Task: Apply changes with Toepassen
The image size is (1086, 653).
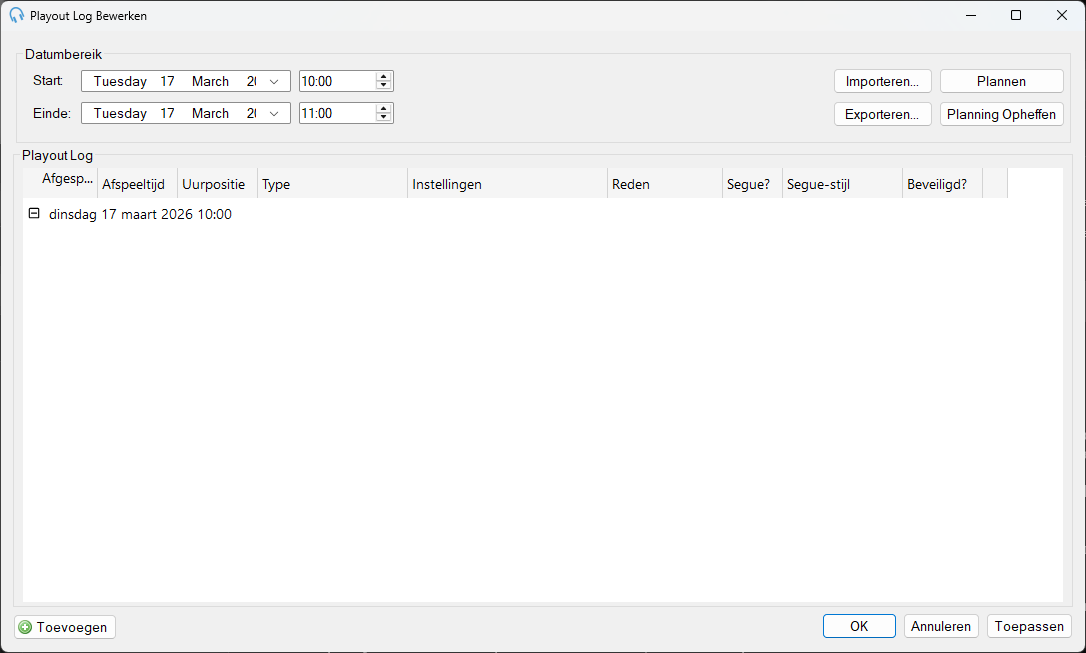Action: (x=1029, y=626)
